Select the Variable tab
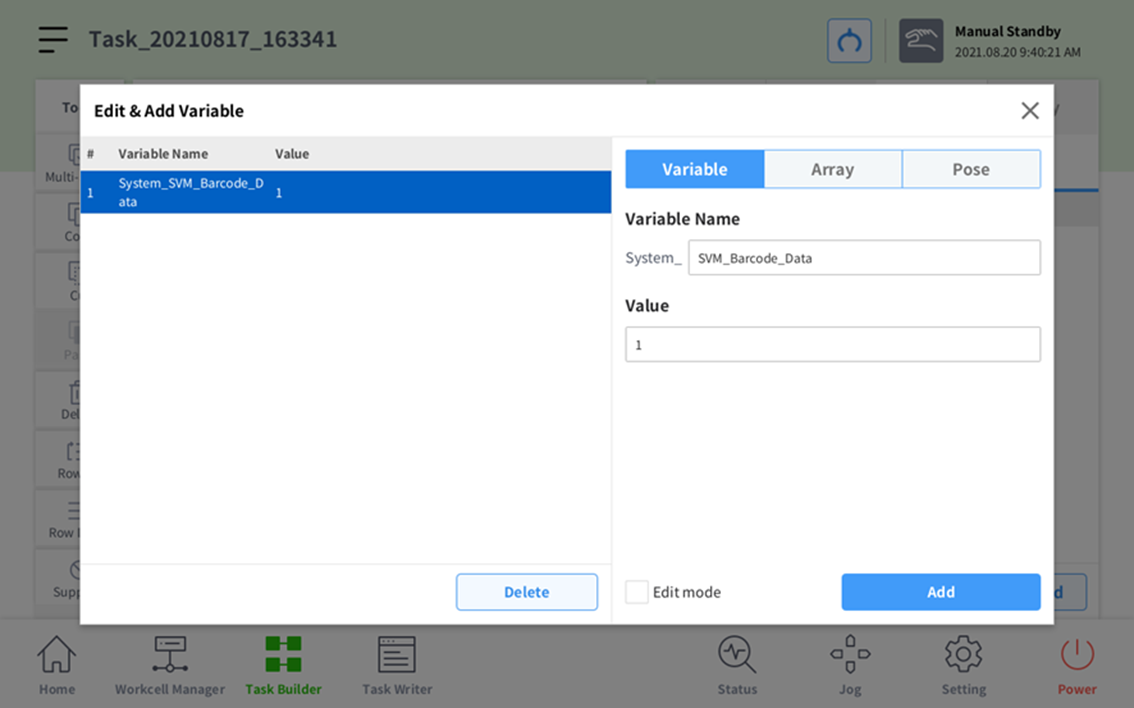This screenshot has height=708, width=1134. tap(695, 169)
